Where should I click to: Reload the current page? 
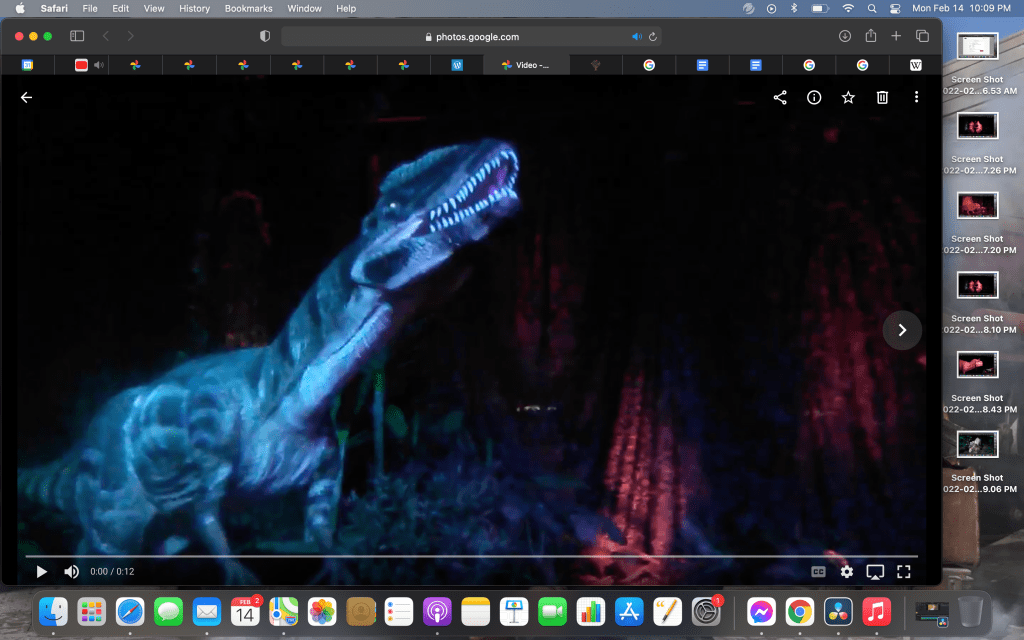652,37
